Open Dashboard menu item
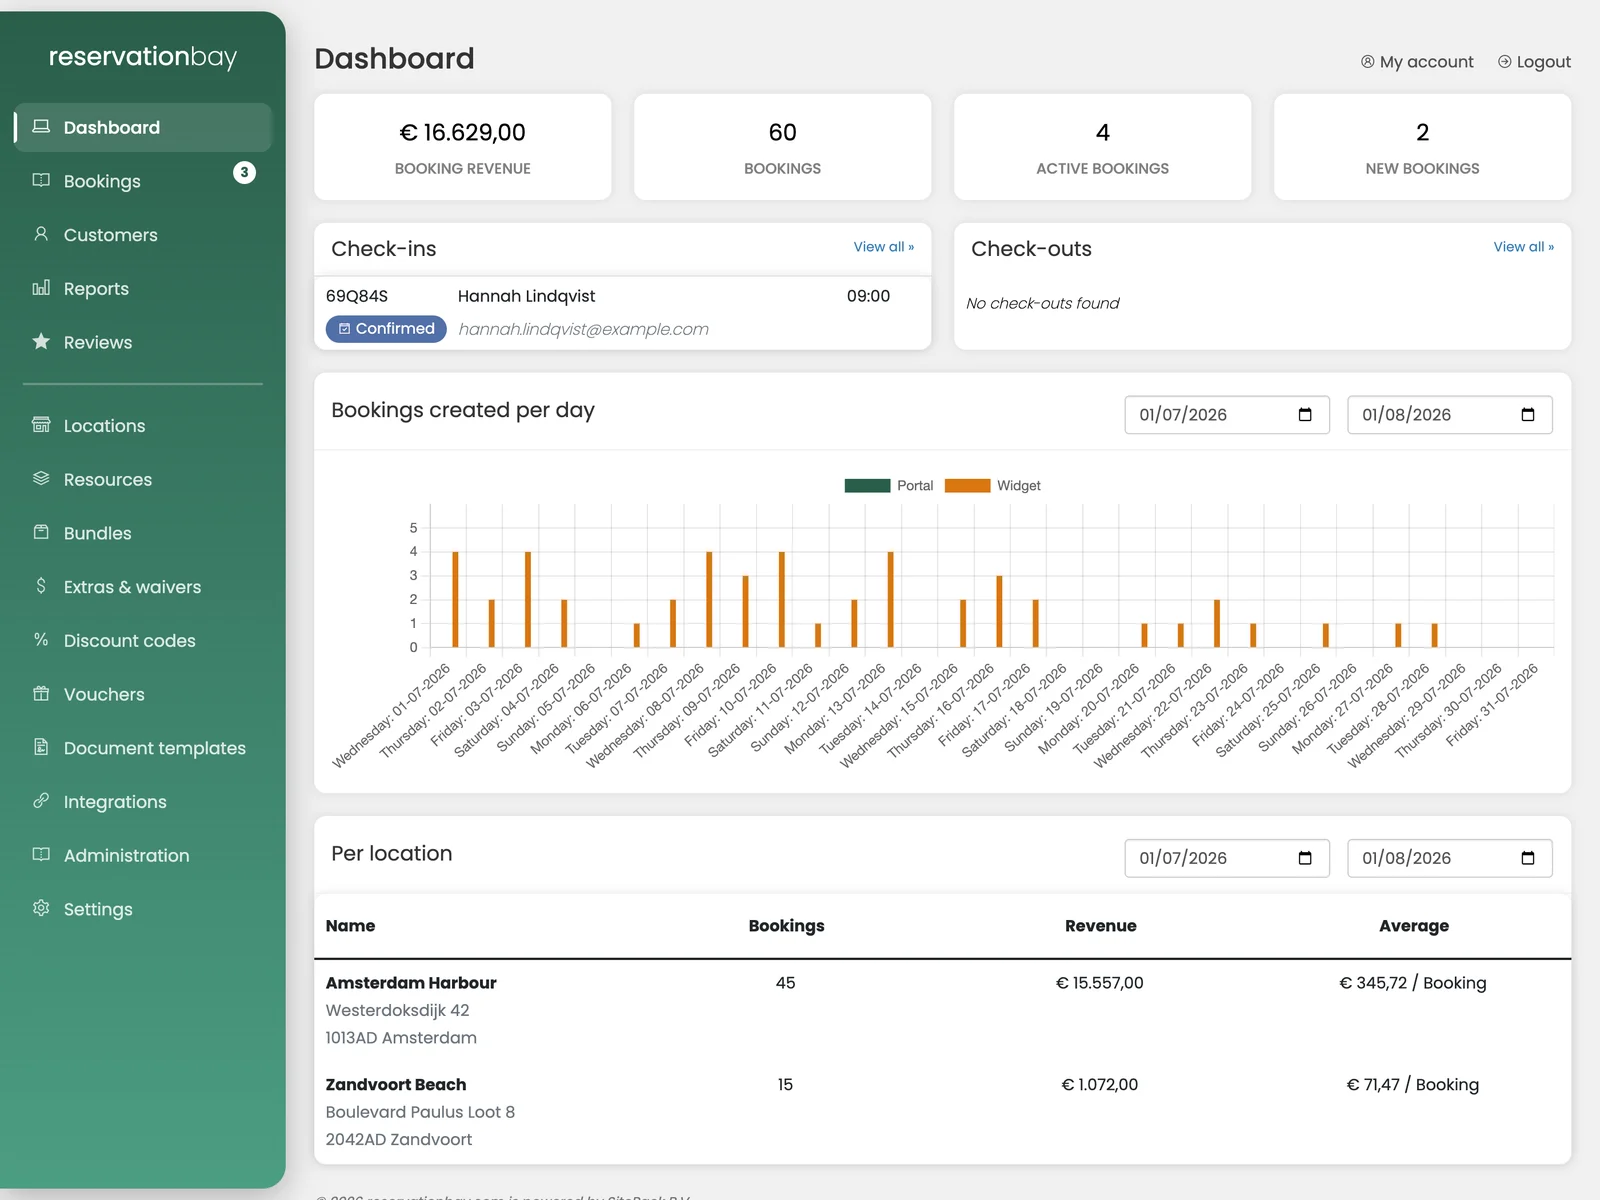The height and width of the screenshot is (1200, 1600). pyautogui.click(x=143, y=127)
